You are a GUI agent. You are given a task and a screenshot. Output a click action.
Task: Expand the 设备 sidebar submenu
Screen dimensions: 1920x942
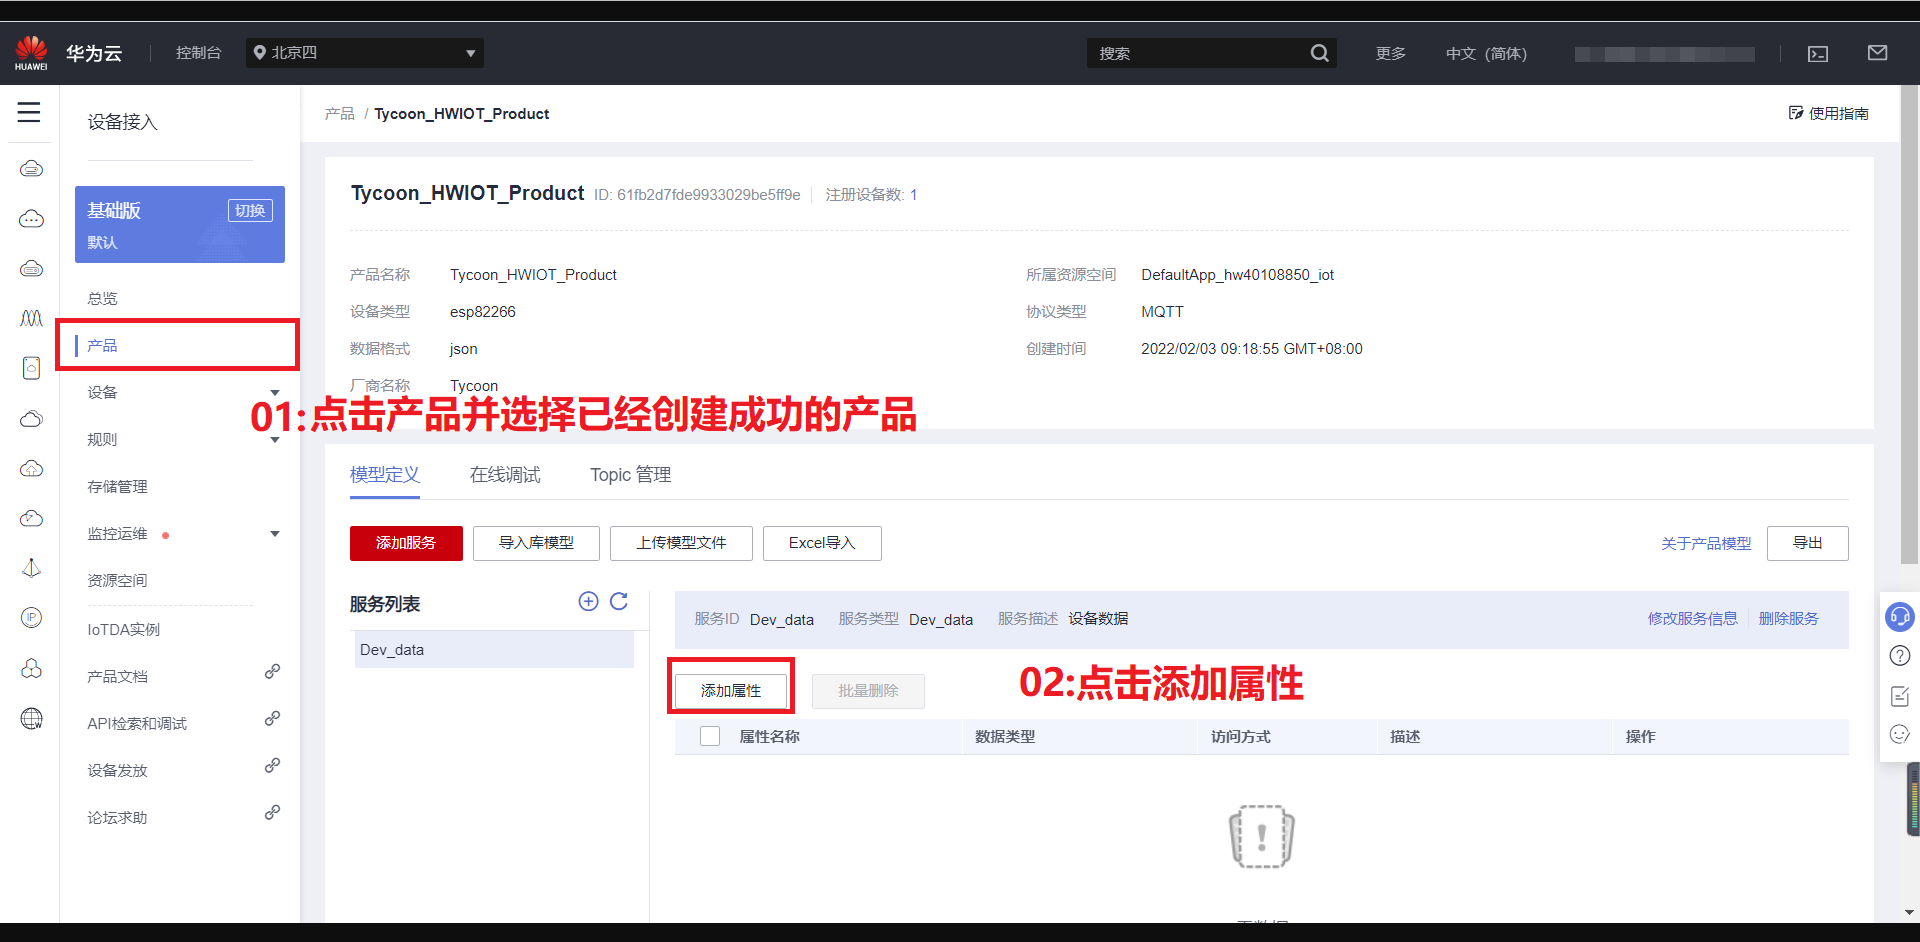[274, 392]
